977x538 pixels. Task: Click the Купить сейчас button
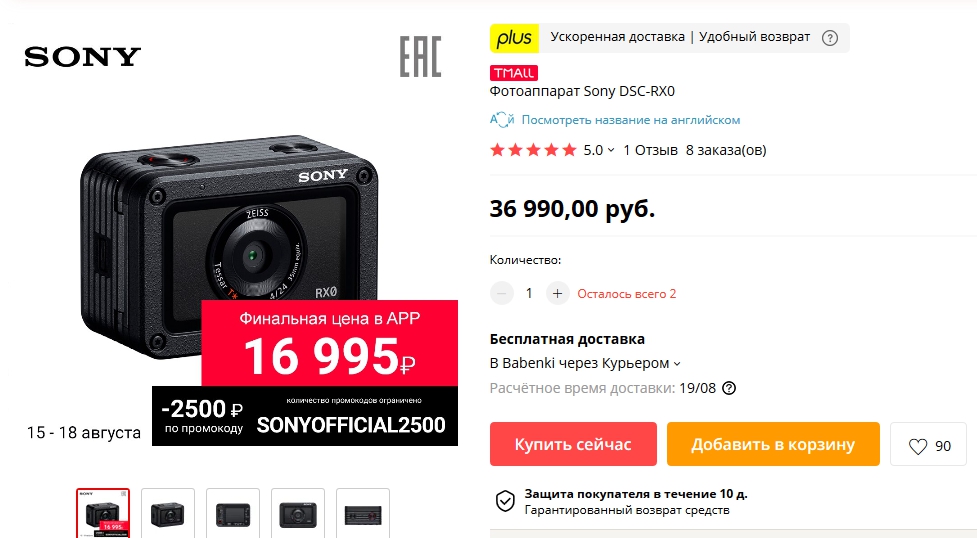click(x=573, y=444)
